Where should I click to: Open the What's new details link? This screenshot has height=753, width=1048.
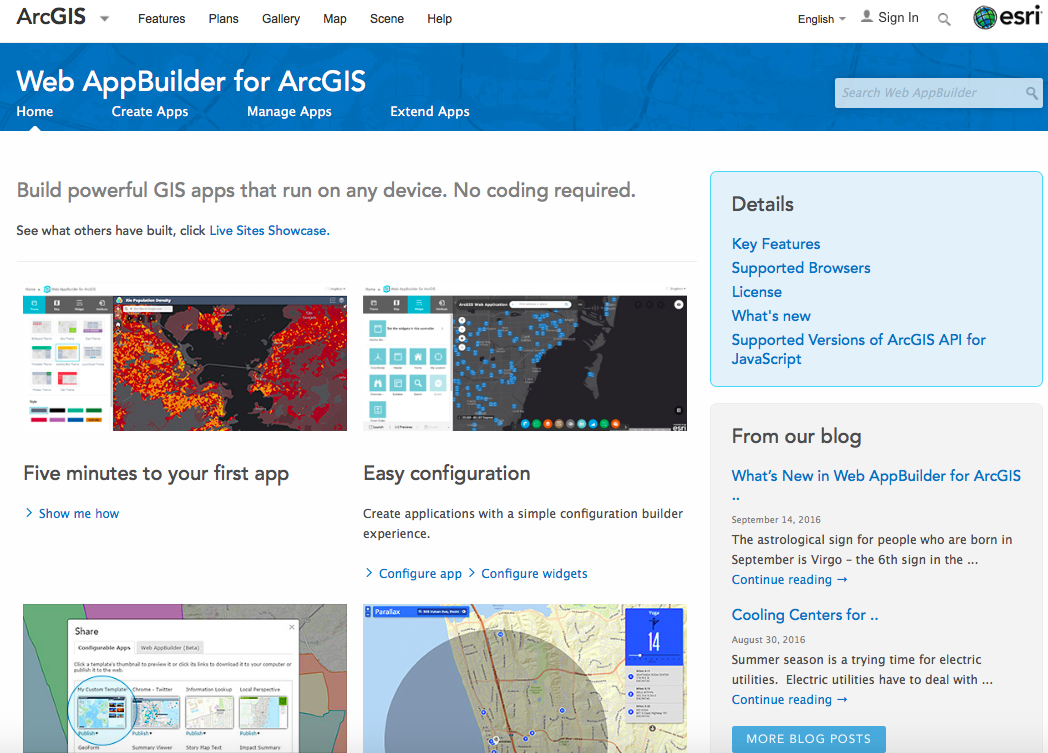pyautogui.click(x=771, y=316)
